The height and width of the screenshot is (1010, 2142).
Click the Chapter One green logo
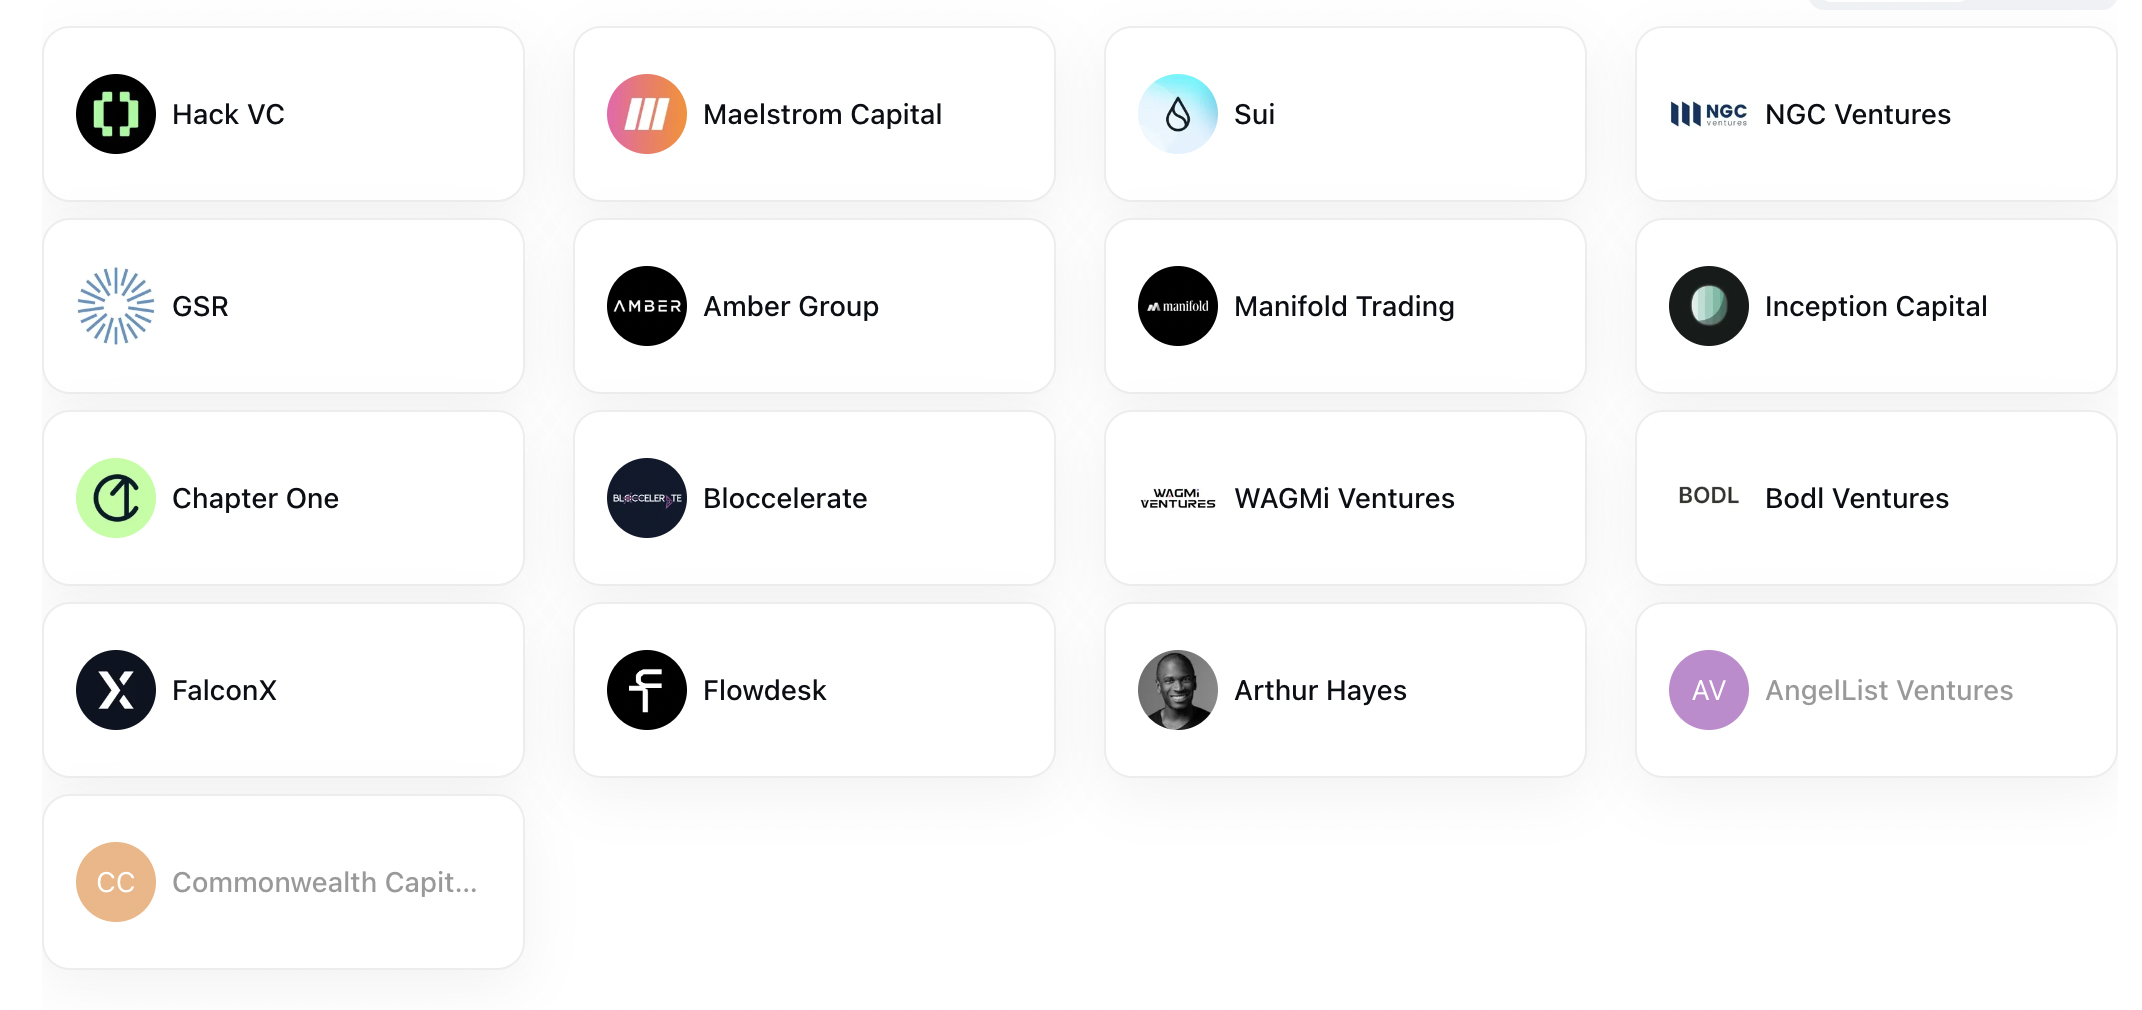click(116, 498)
